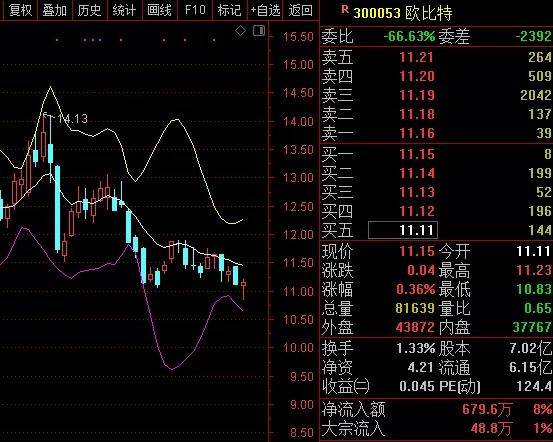This screenshot has width=553, height=442.
Task: Open the 复权 adjustment menu
Action: [20, 10]
